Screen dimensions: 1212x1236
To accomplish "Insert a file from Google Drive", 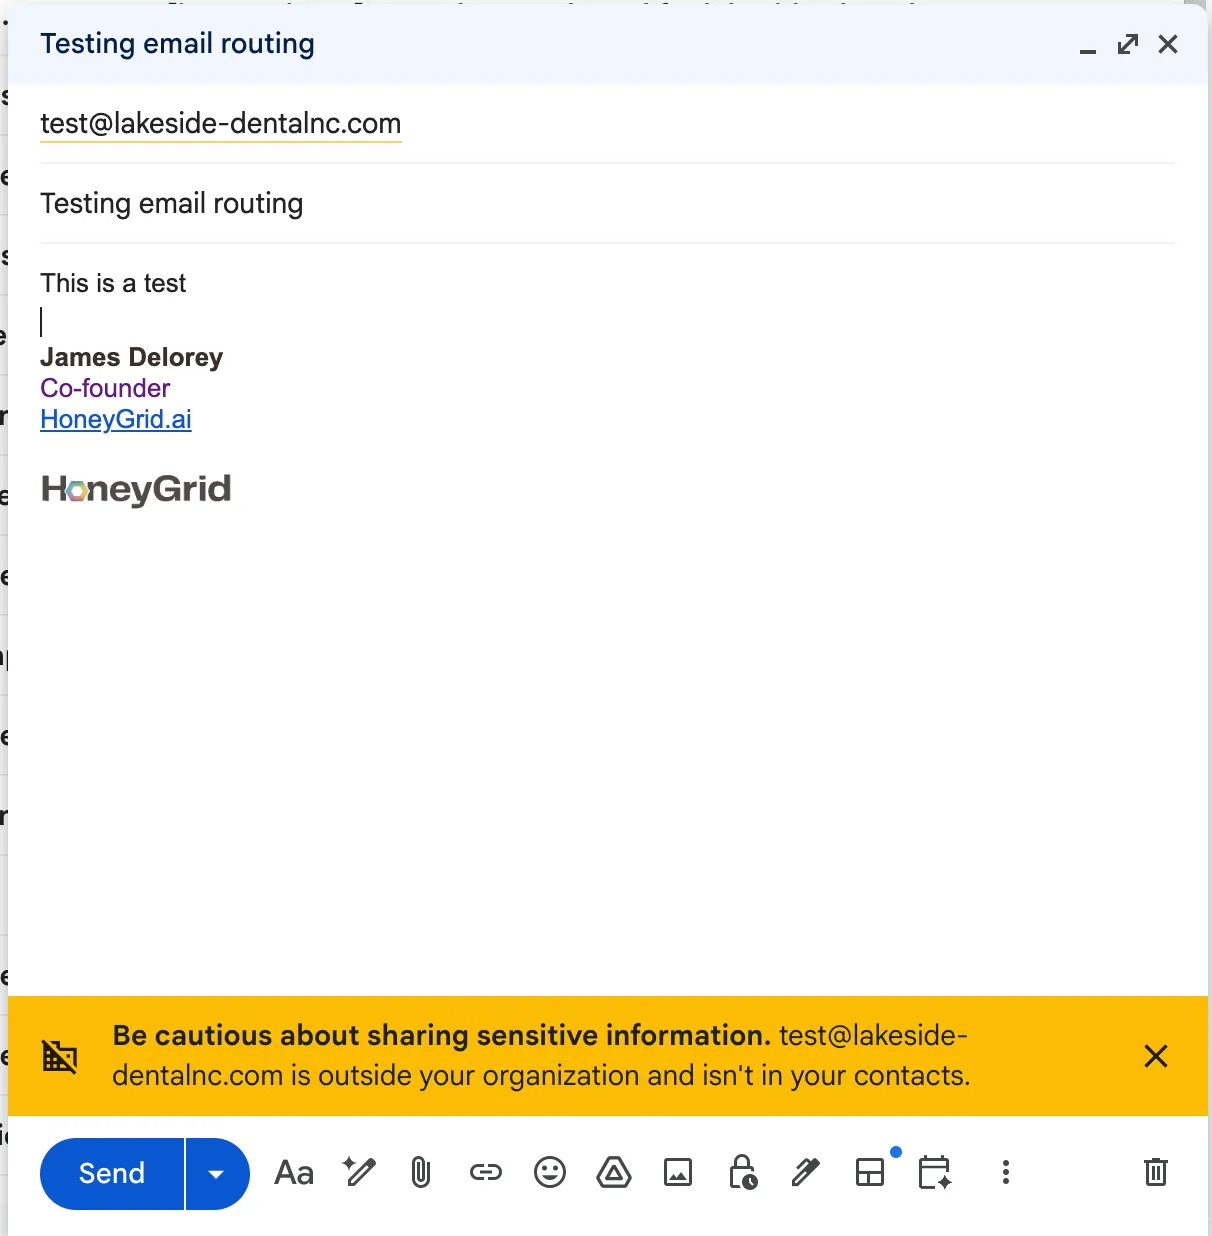I will (613, 1173).
